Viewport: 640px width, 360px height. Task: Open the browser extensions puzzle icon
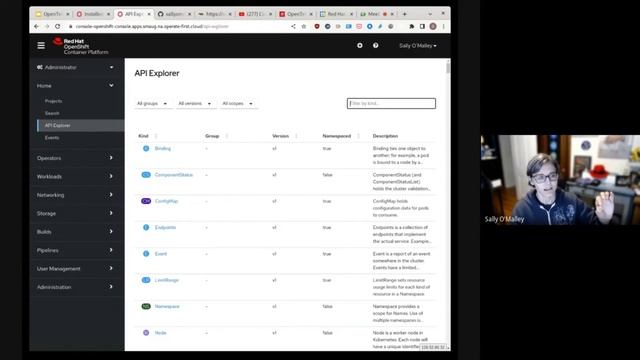411,26
